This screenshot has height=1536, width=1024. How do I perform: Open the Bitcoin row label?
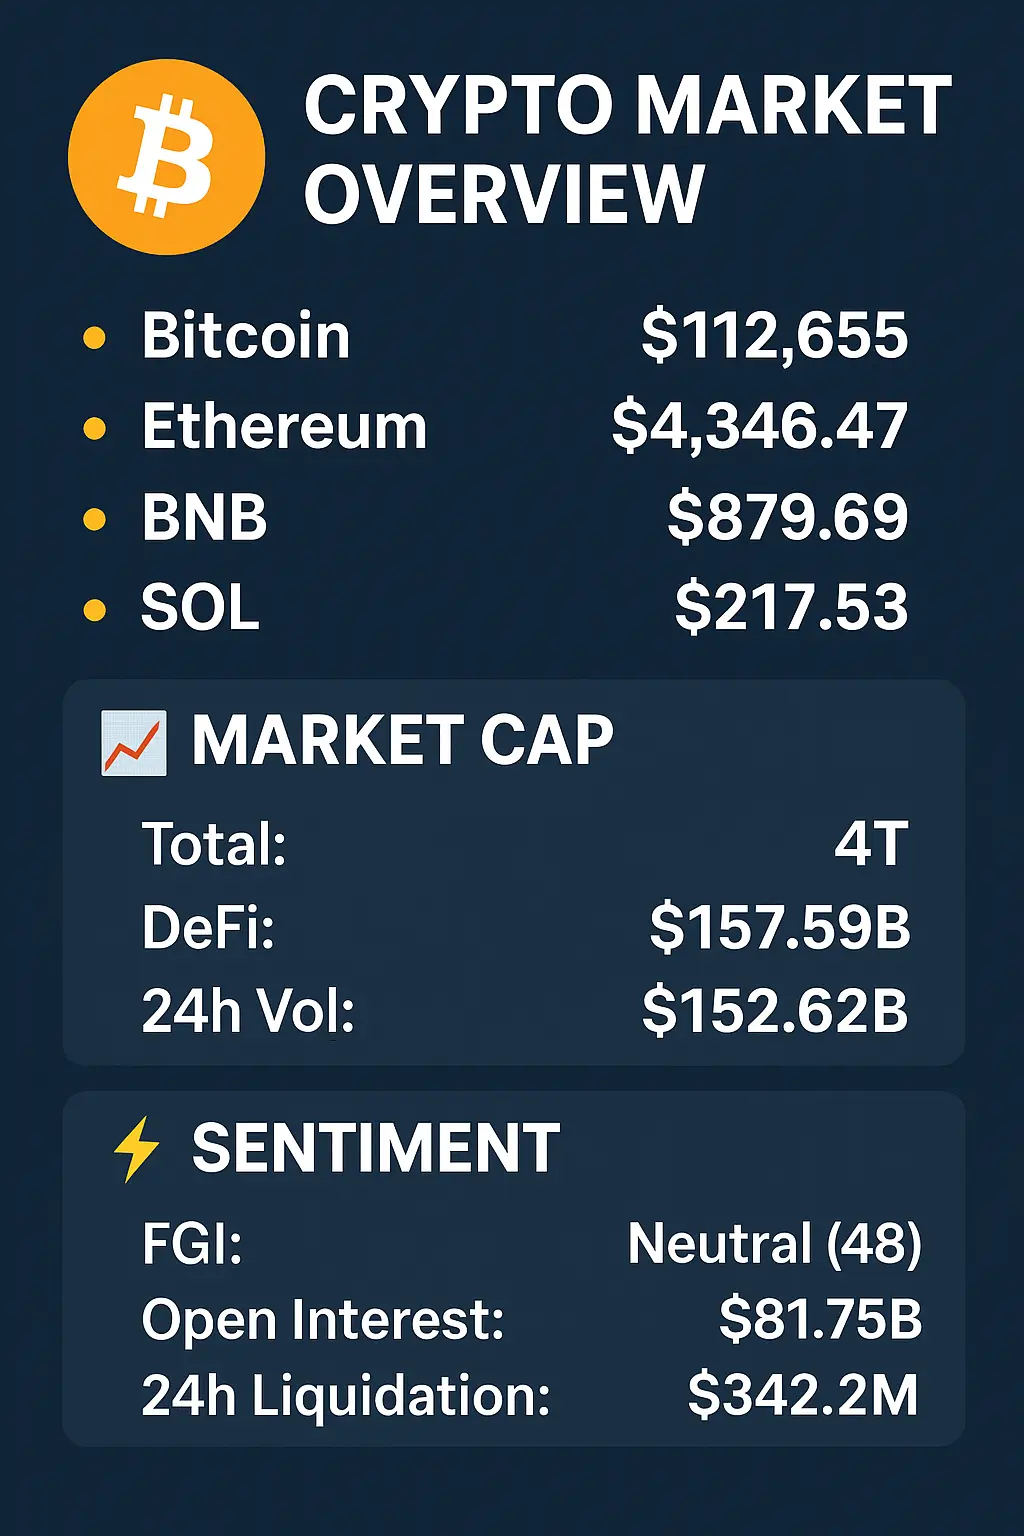(246, 336)
